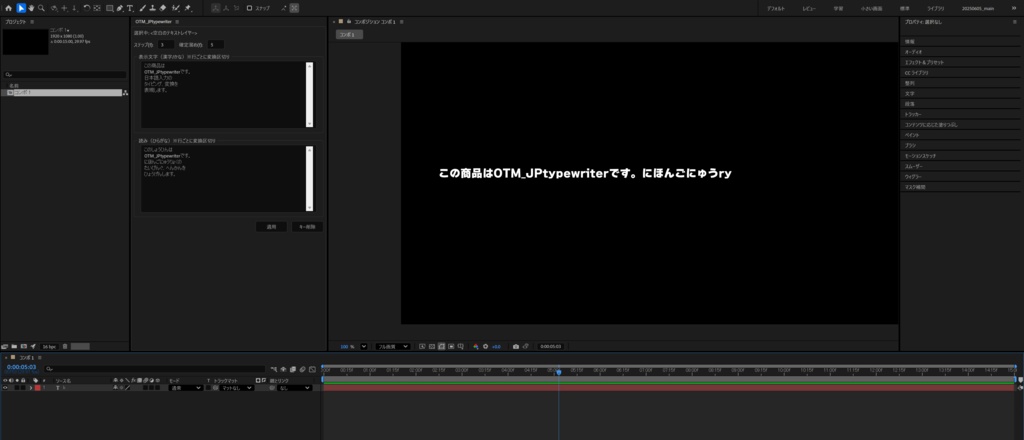This screenshot has height=440, width=1024.
Task: Toggle visibility eye of layer 1
Action: pyautogui.click(x=5, y=388)
